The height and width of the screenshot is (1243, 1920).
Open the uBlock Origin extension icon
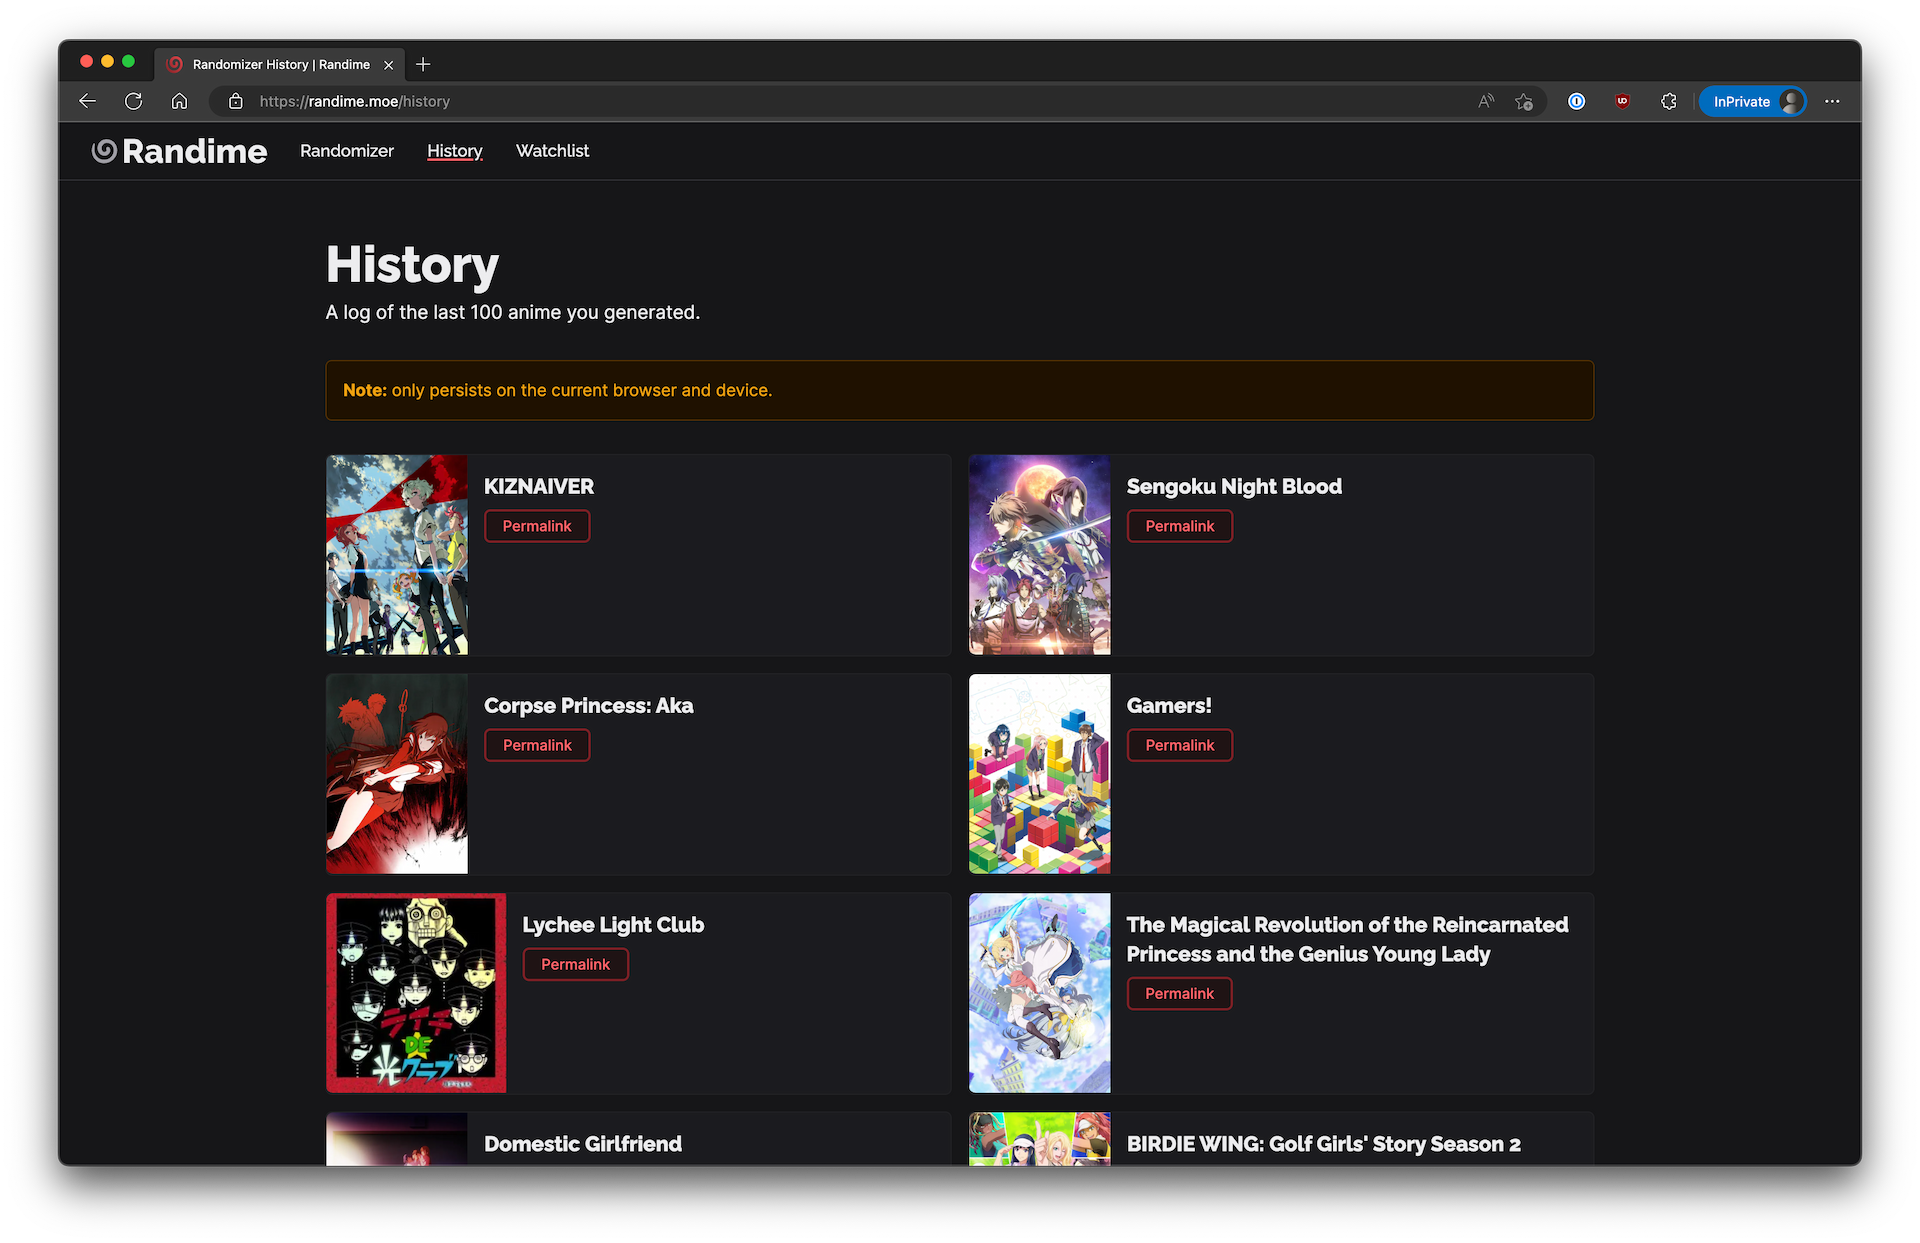point(1622,101)
